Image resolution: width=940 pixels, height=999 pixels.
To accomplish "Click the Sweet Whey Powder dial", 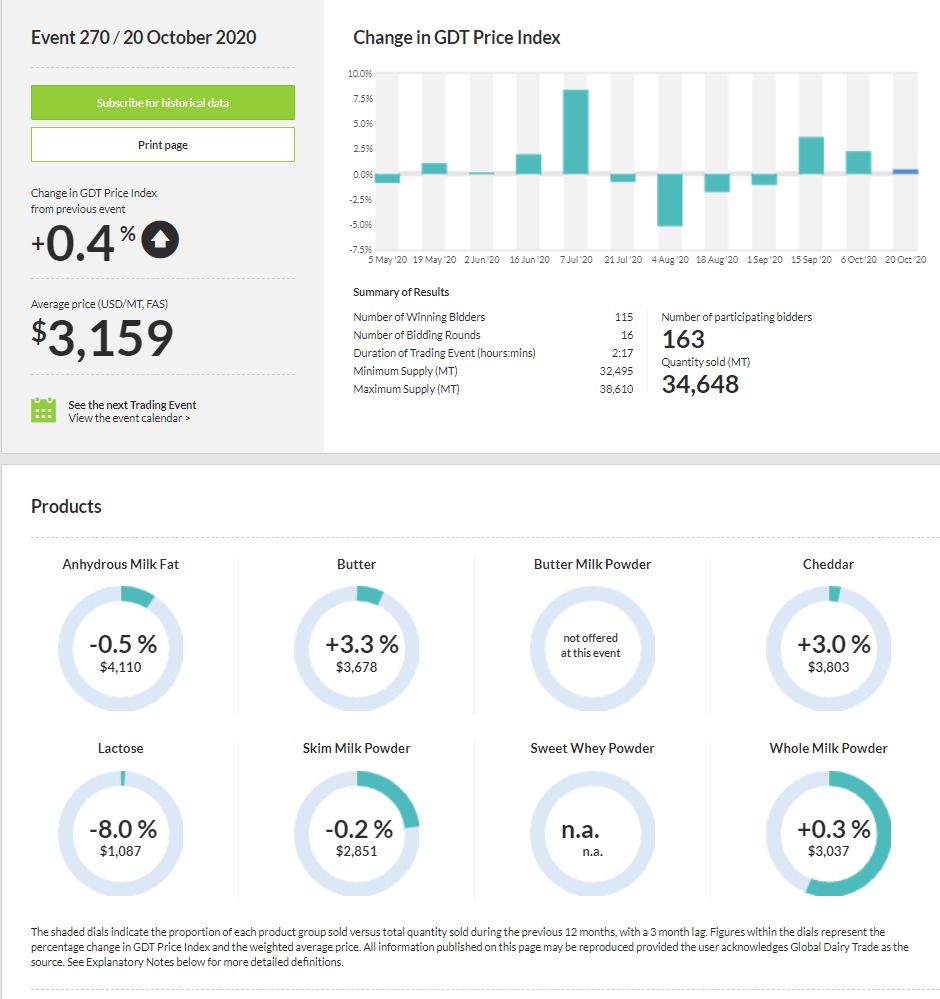I will coord(591,832).
